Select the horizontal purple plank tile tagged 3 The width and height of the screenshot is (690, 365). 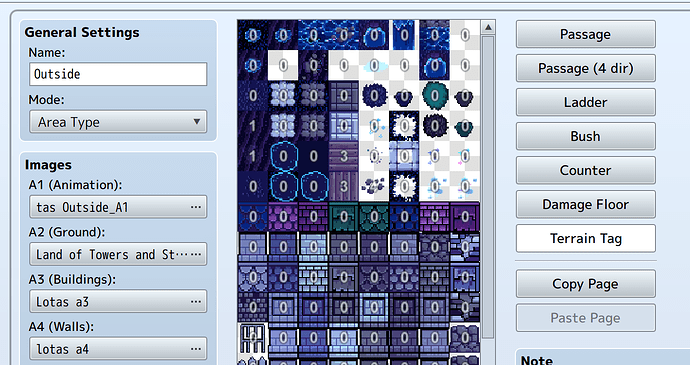pos(344,156)
